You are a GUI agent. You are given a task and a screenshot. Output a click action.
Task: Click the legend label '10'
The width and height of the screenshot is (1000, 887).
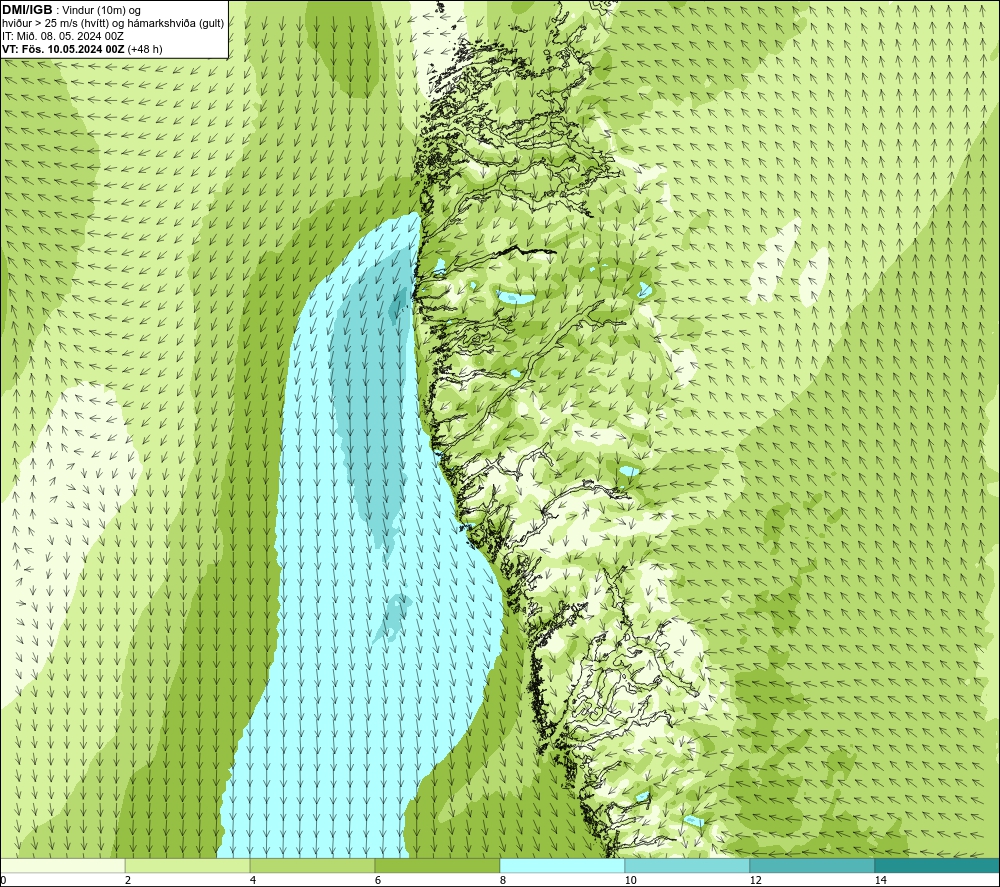(630, 880)
